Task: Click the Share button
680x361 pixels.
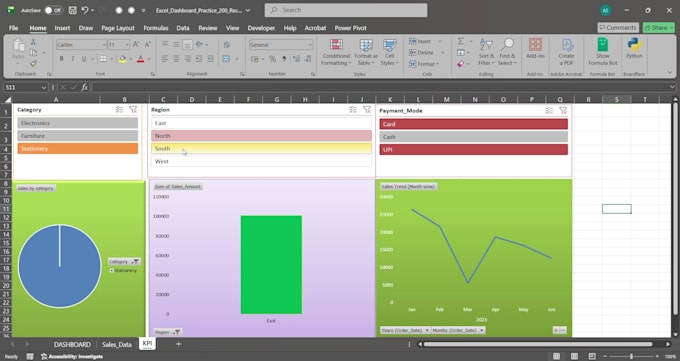Action: coord(659,27)
